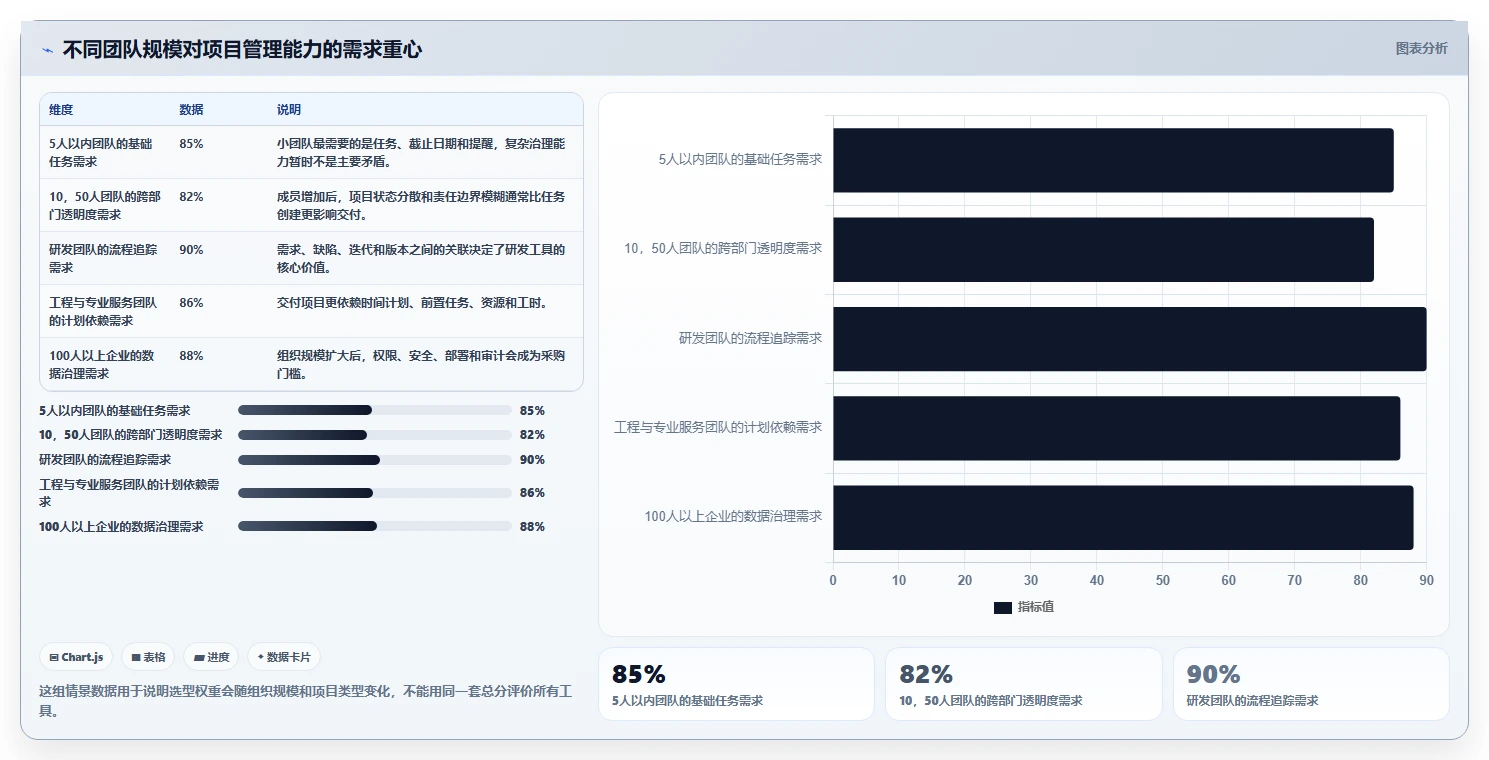Click the 指标值 legend label

[x=1036, y=607]
